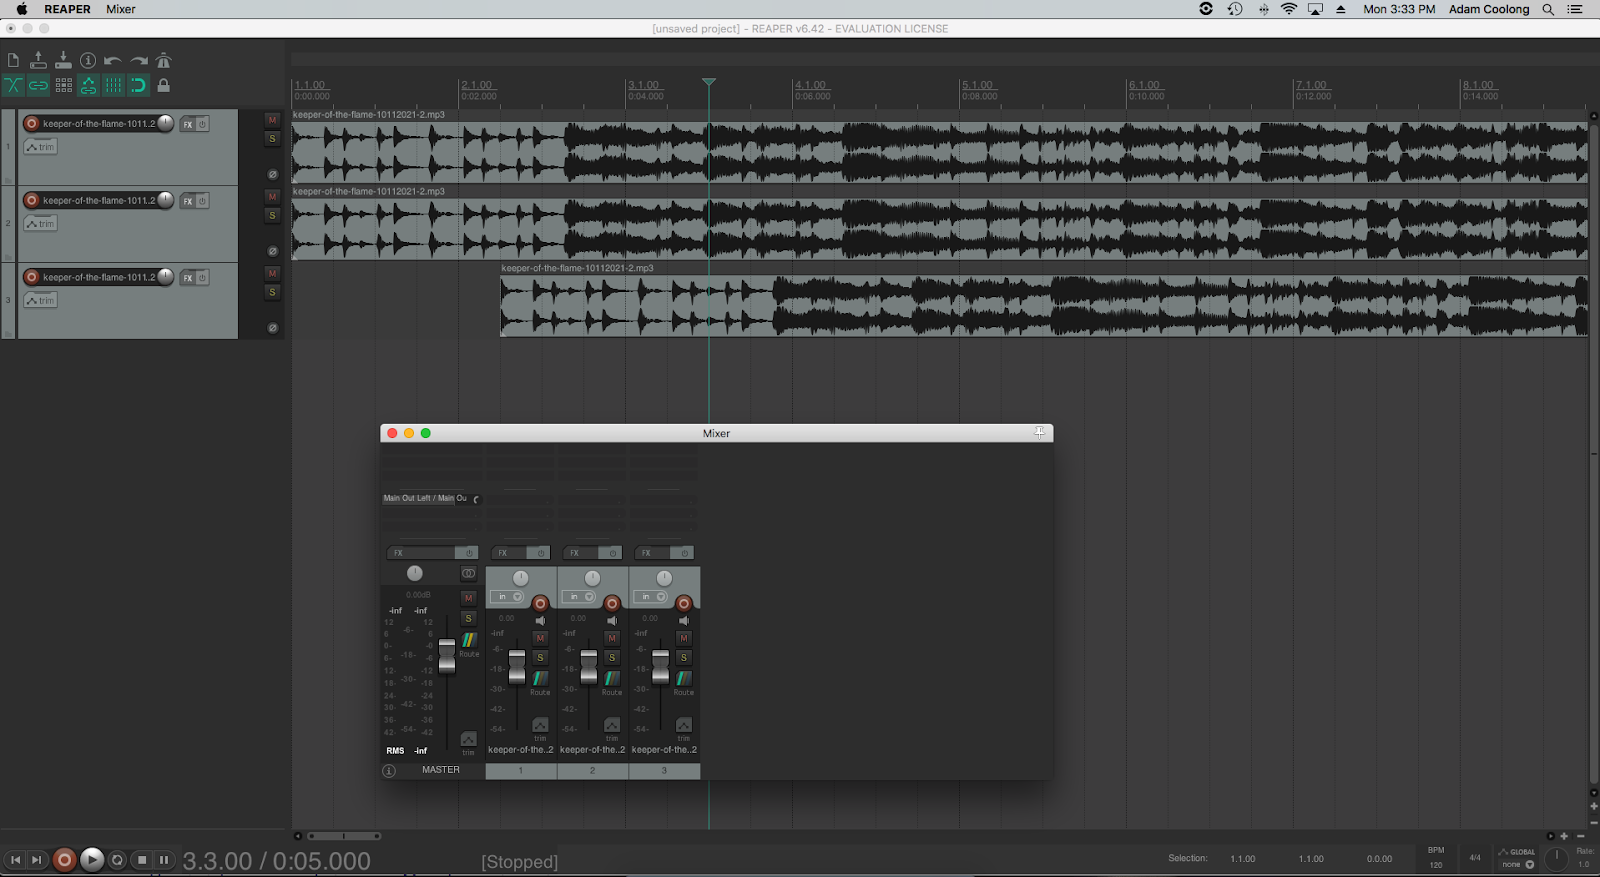The image size is (1600, 877).
Task: Bypass FX on track 1 power button
Action: (x=202, y=124)
